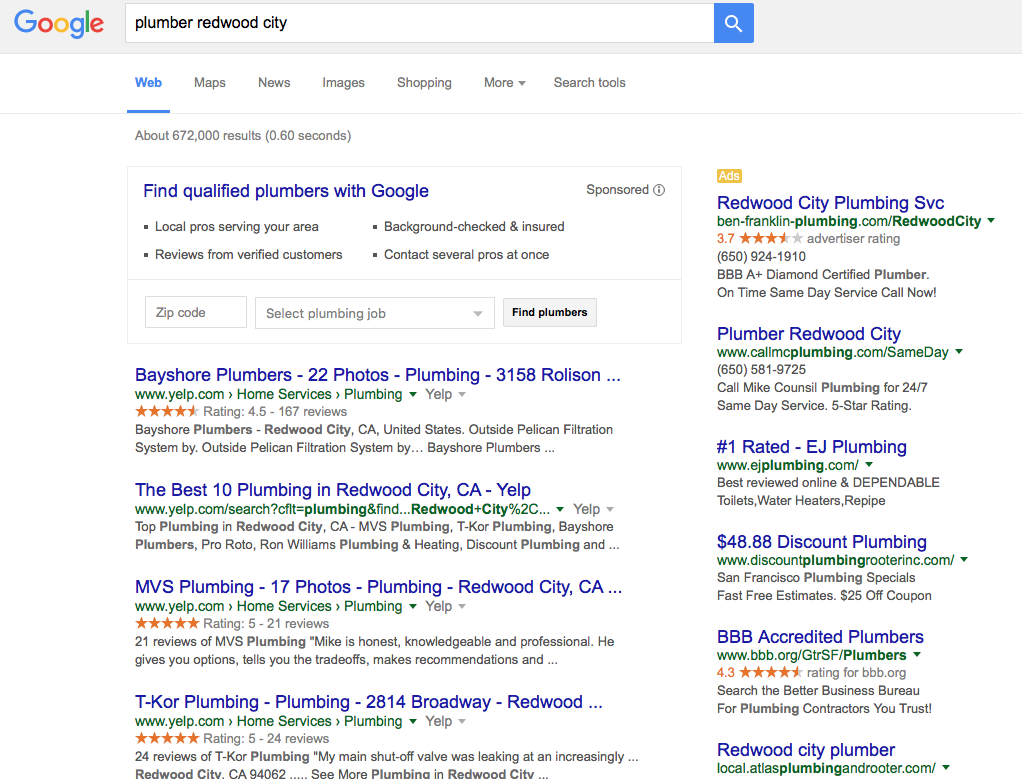
Task: Select the Web tab
Action: click(x=149, y=83)
